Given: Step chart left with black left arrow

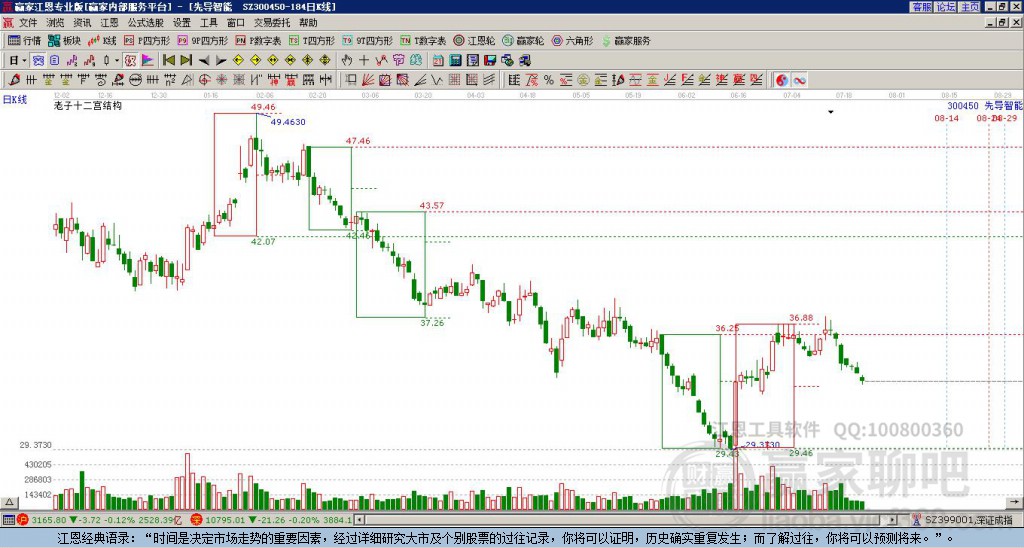Looking at the screenshot, I should (x=204, y=60).
